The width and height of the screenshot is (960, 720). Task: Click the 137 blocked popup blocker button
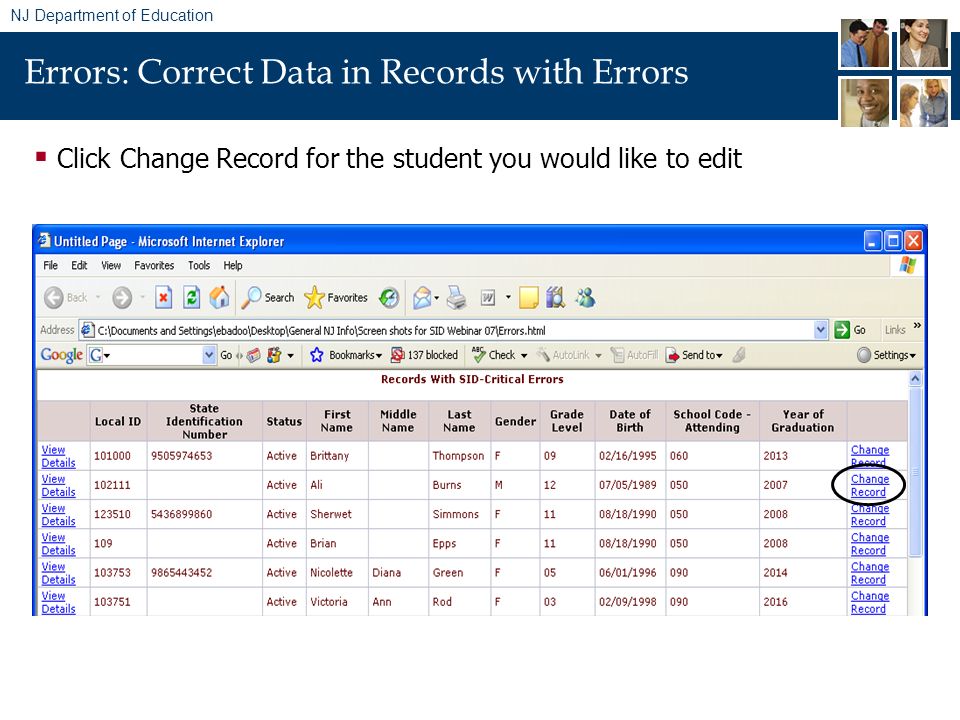(x=424, y=355)
